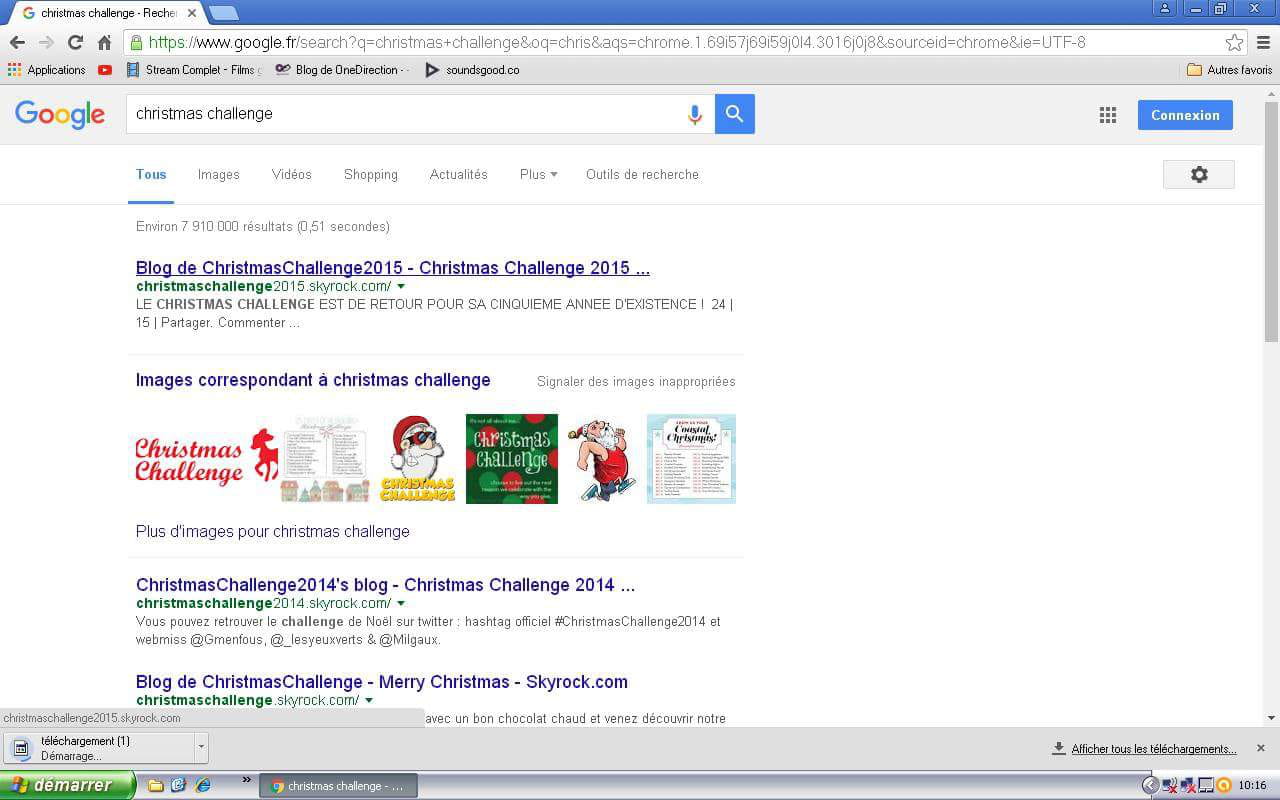The image size is (1280, 800).
Task: Bookmark this page with the star icon
Action: click(1235, 42)
